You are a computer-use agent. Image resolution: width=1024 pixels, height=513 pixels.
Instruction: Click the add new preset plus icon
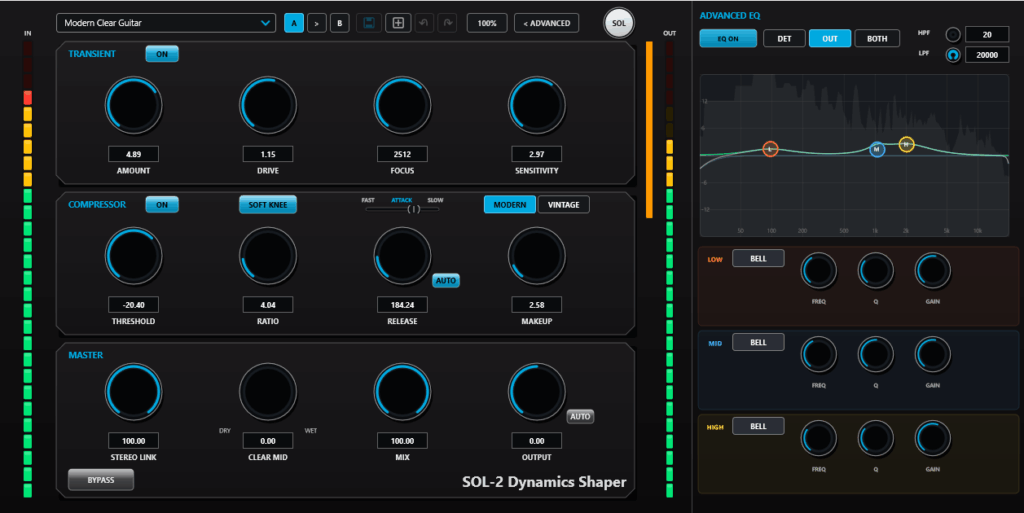pyautogui.click(x=398, y=23)
